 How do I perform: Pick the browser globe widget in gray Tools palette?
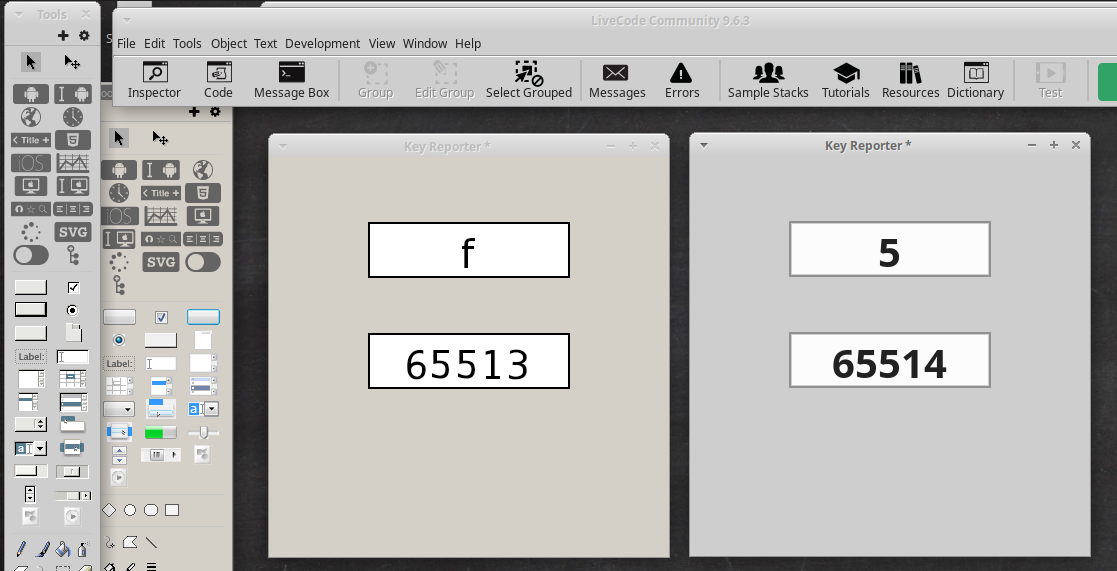pos(31,117)
